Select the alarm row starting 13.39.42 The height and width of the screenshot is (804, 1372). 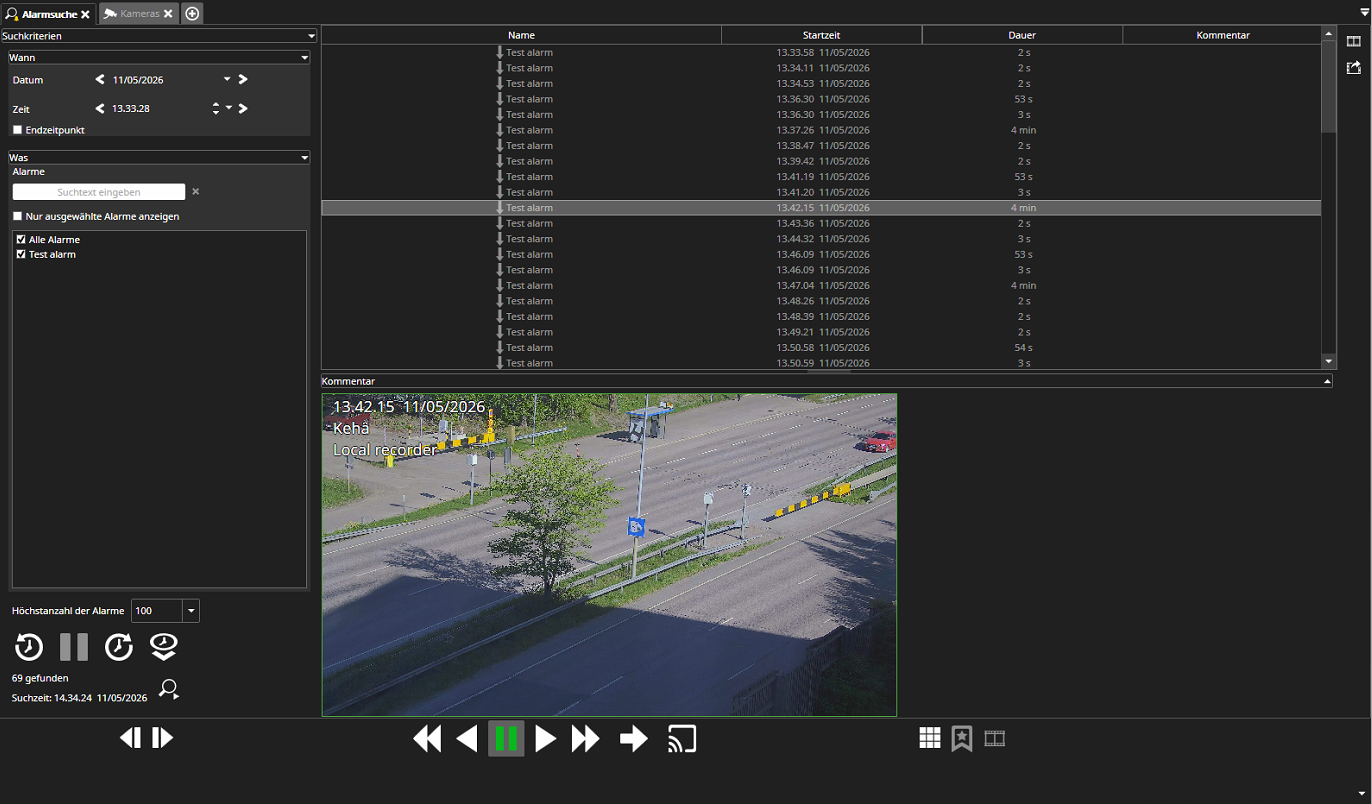(x=821, y=161)
